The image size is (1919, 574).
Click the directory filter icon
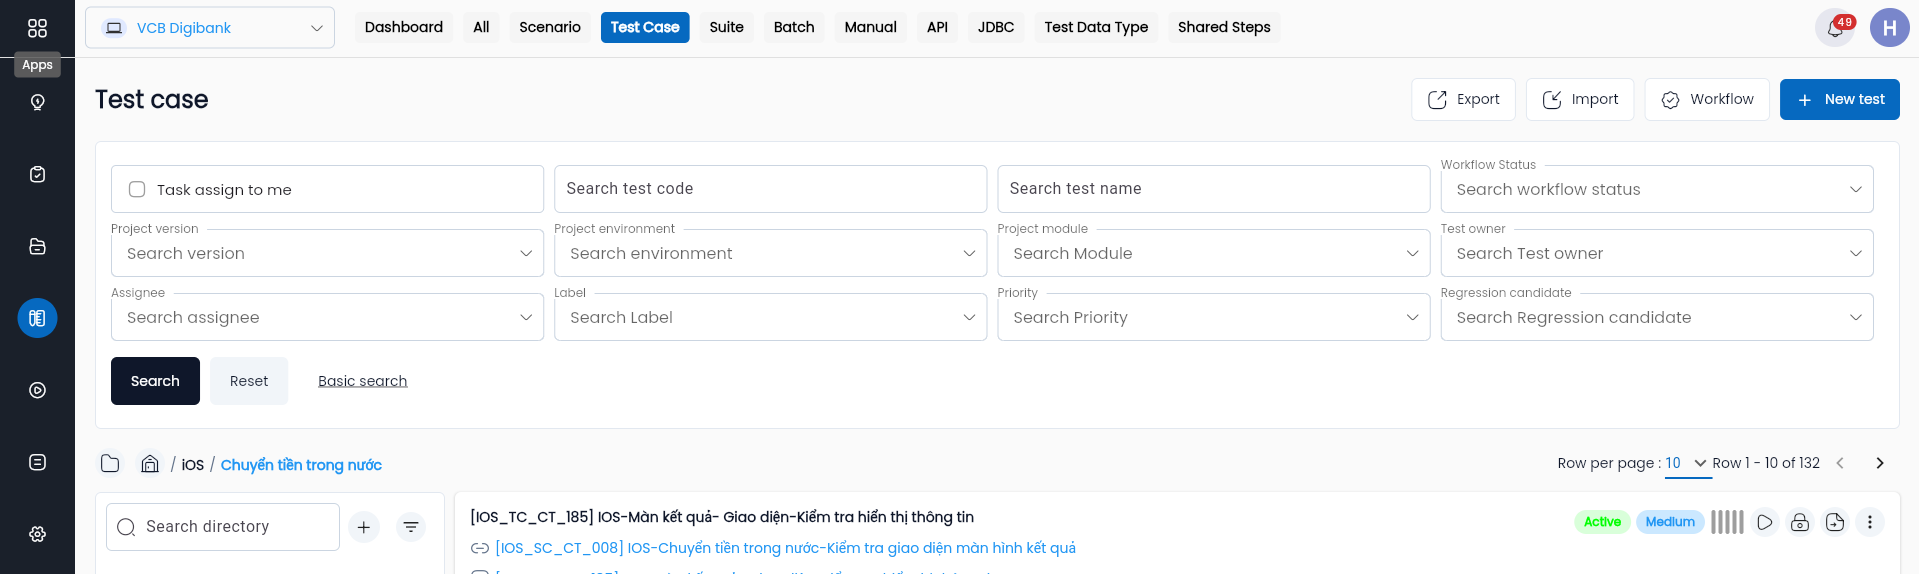coord(411,527)
